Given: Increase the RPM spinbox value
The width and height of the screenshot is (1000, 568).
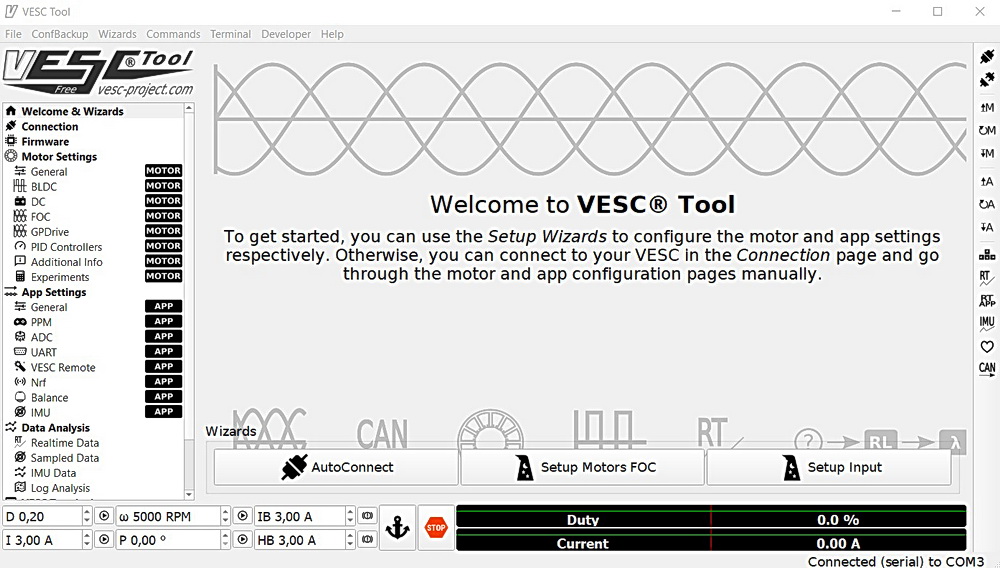Looking at the screenshot, I should click(225, 512).
